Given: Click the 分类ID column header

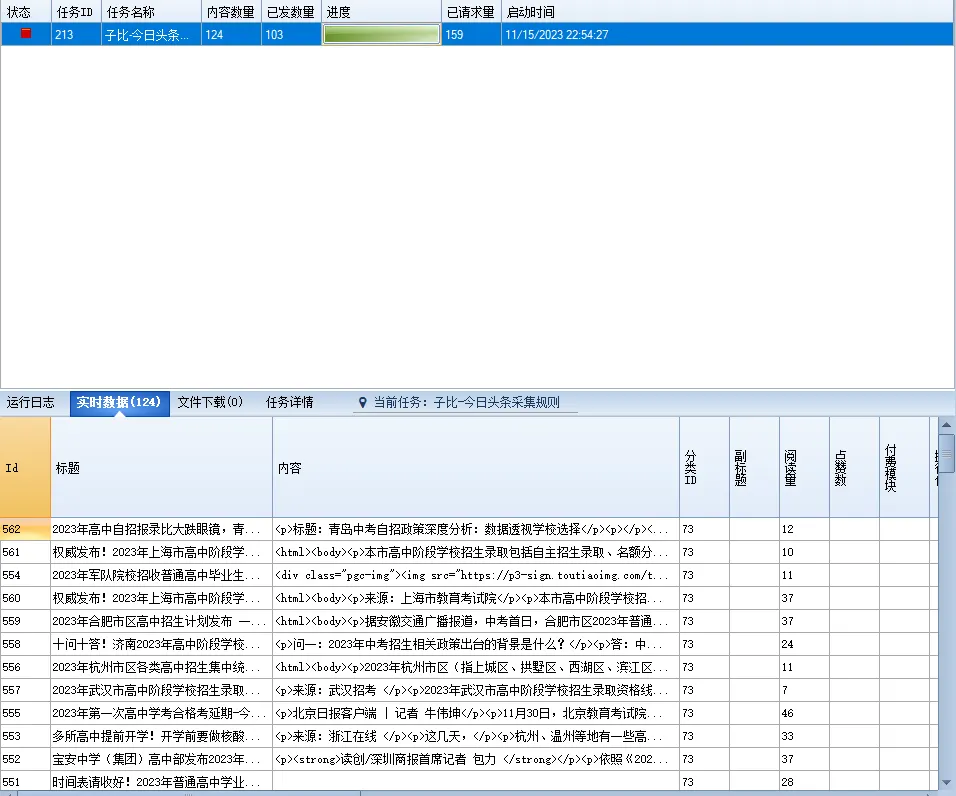Looking at the screenshot, I should [x=704, y=467].
